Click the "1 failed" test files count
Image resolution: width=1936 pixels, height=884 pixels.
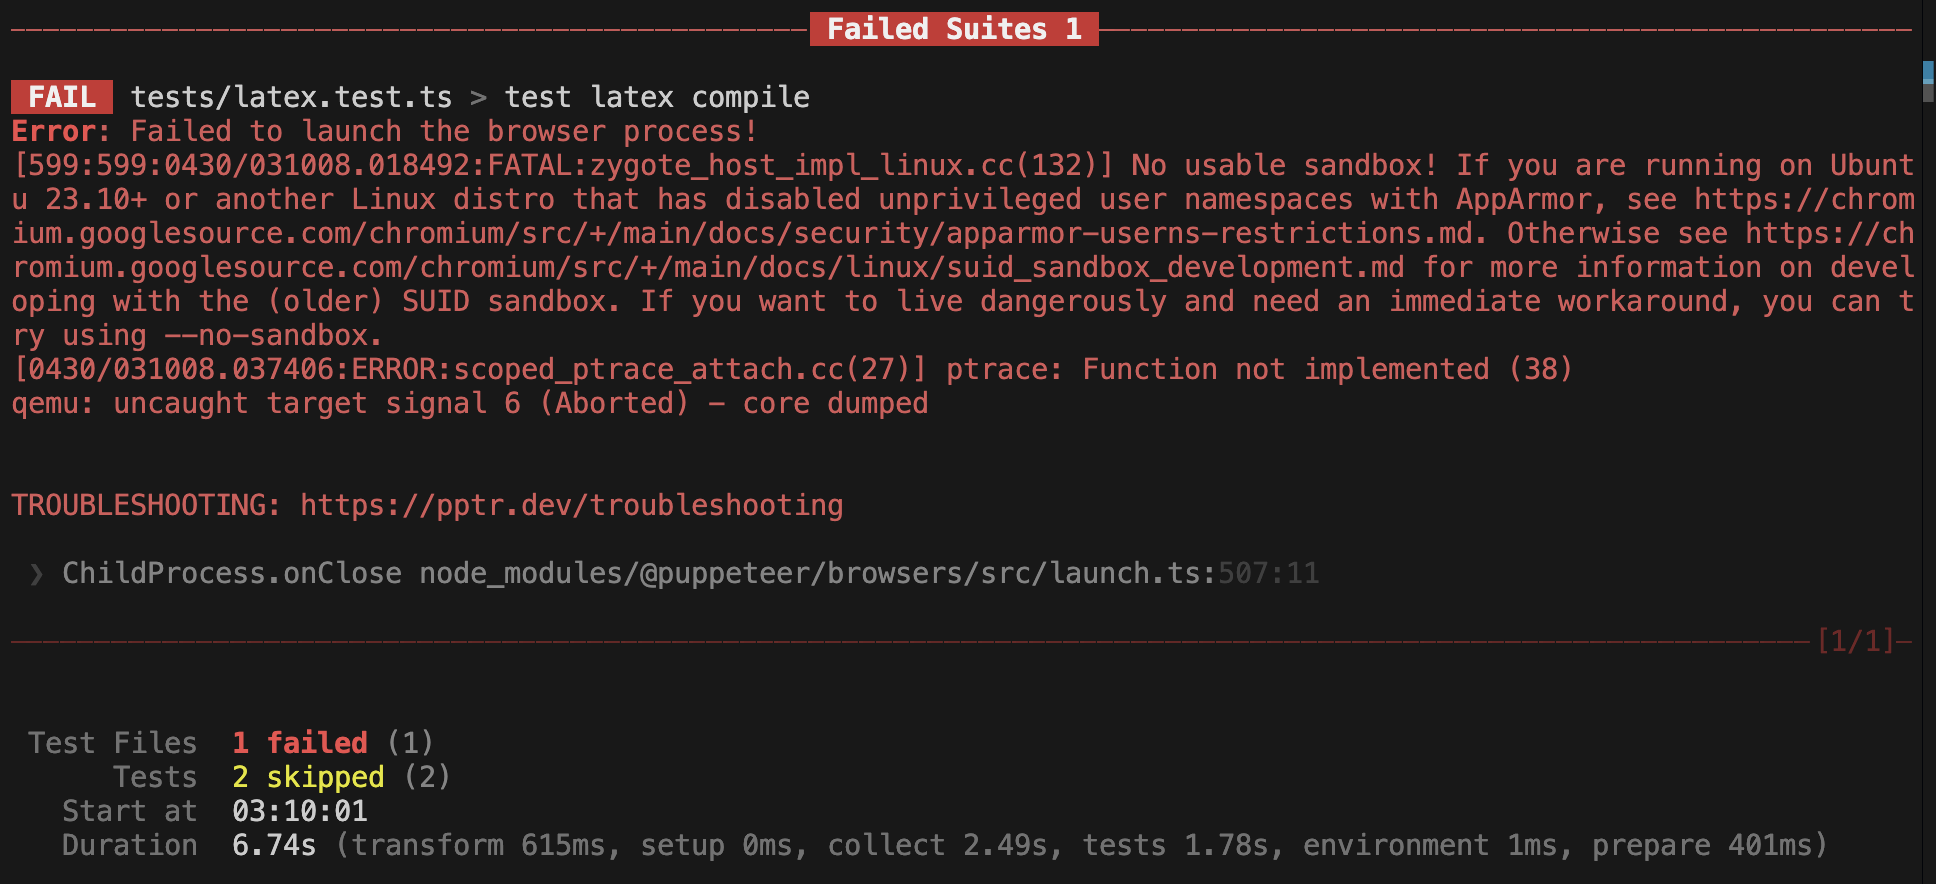(300, 743)
